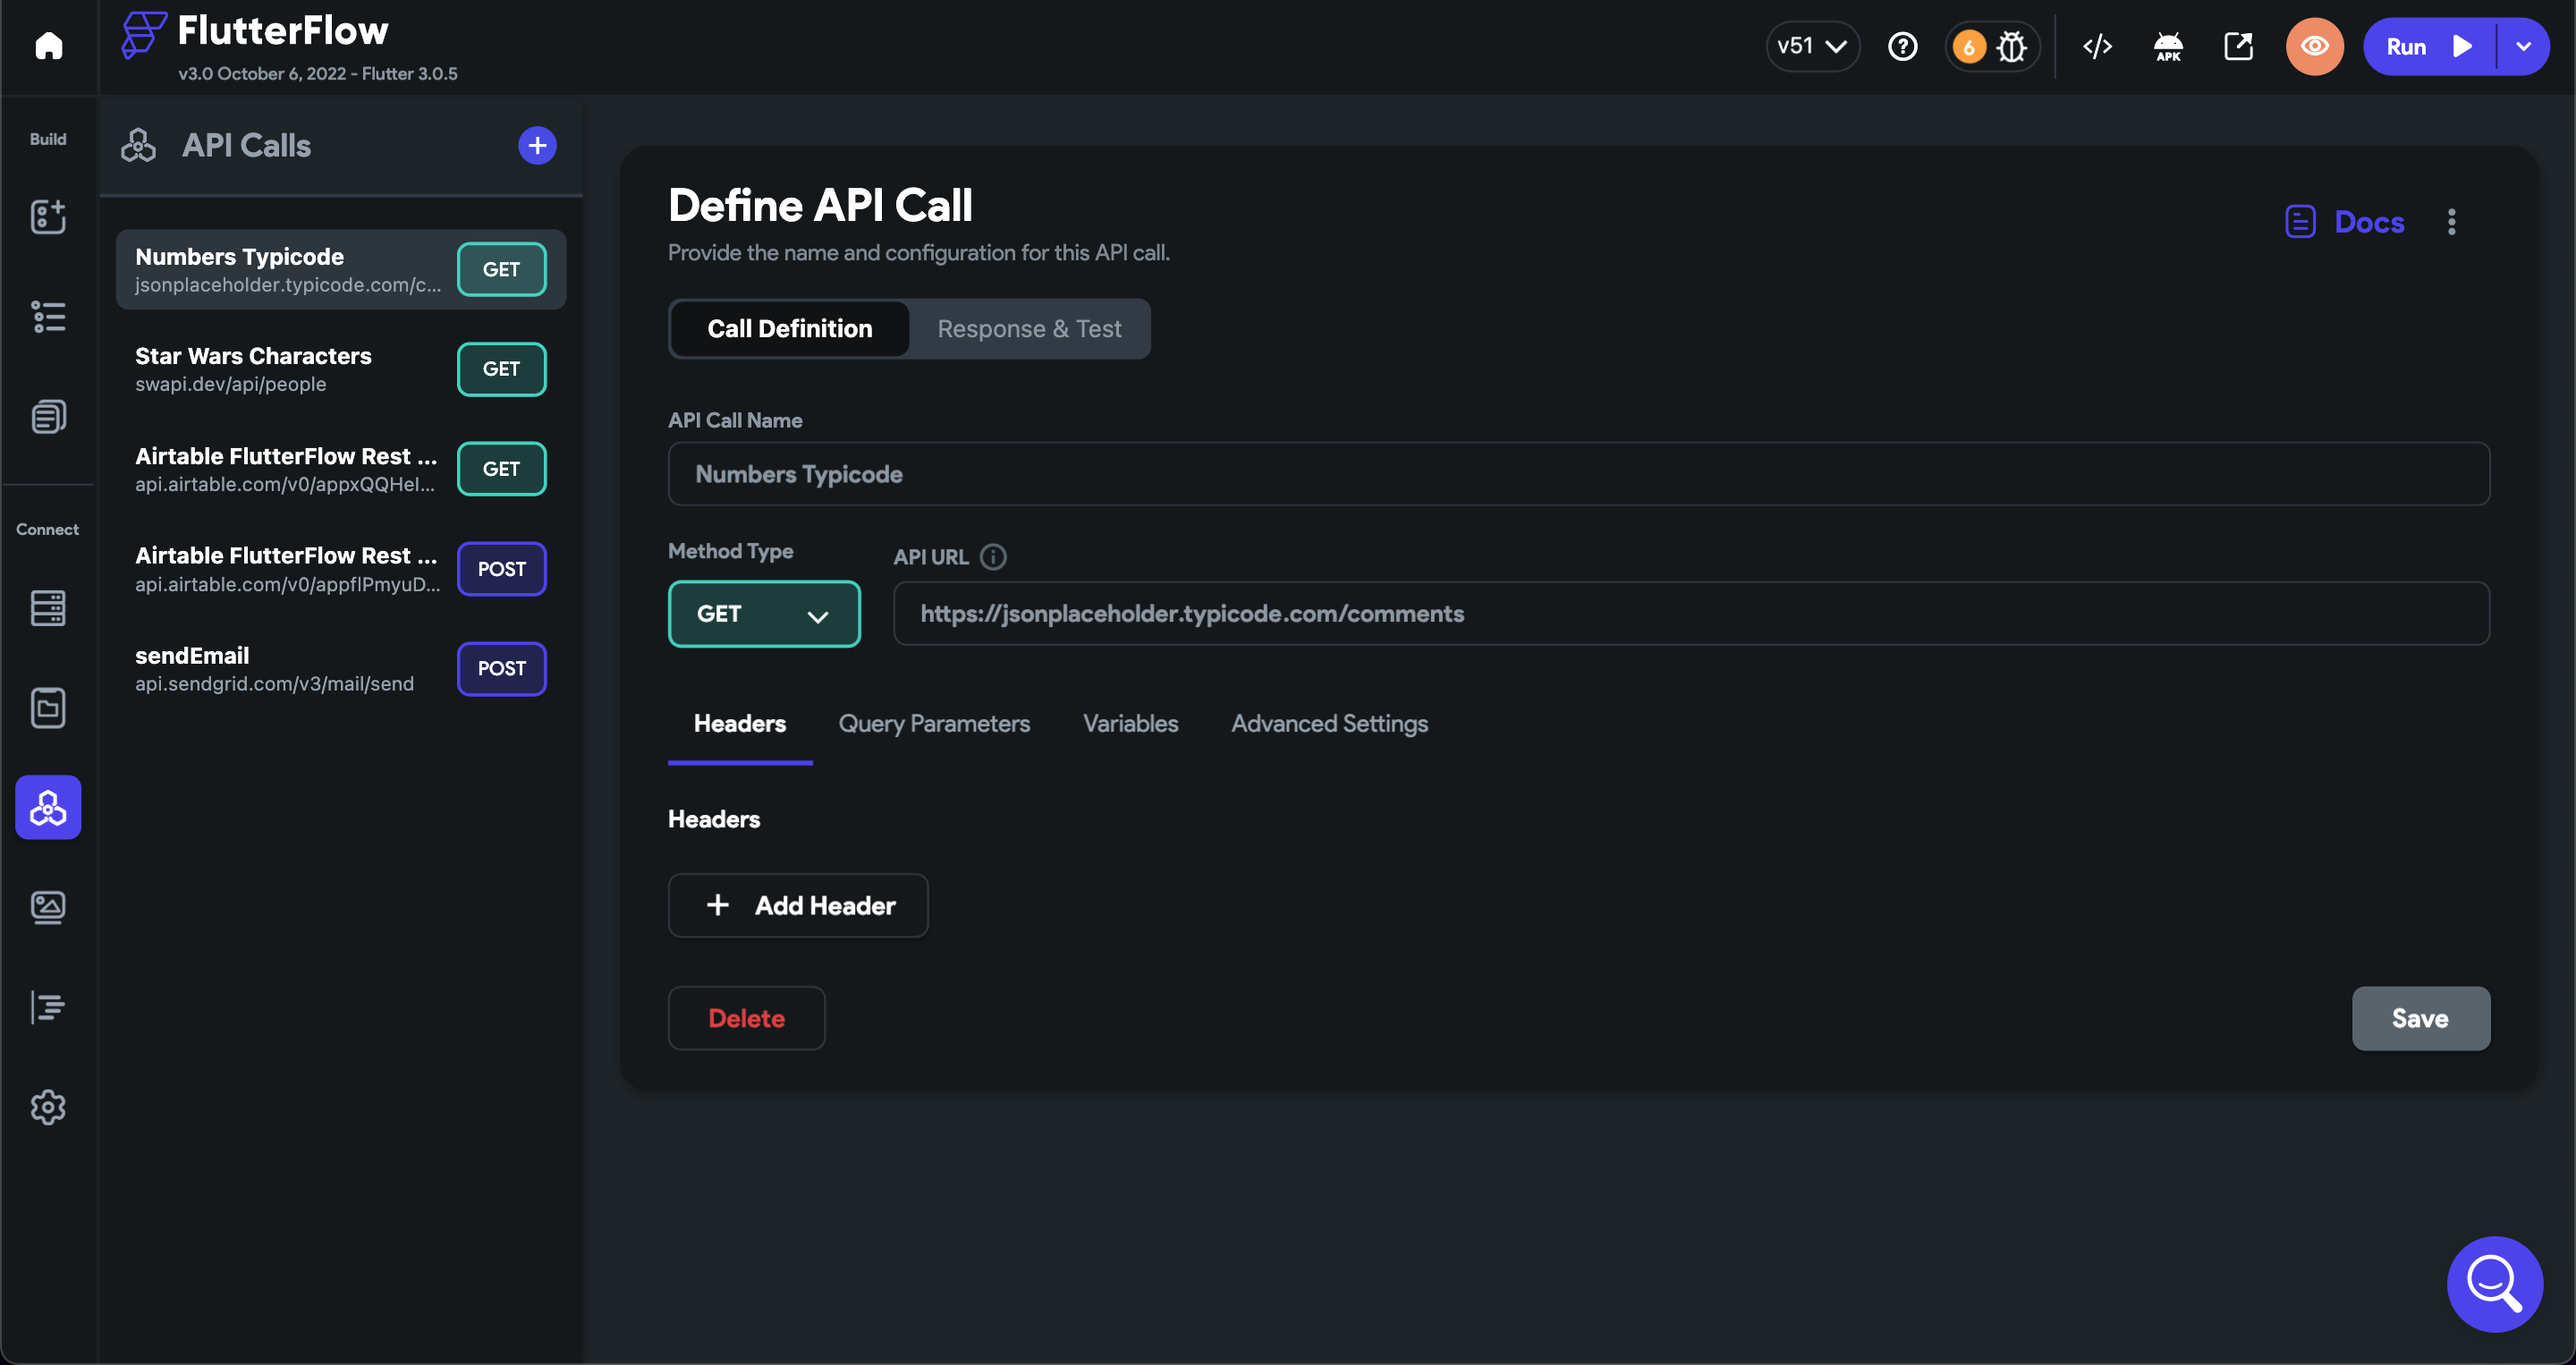The image size is (2576, 1365).
Task: Open the Firestore database panel under Connect
Action: [48, 607]
